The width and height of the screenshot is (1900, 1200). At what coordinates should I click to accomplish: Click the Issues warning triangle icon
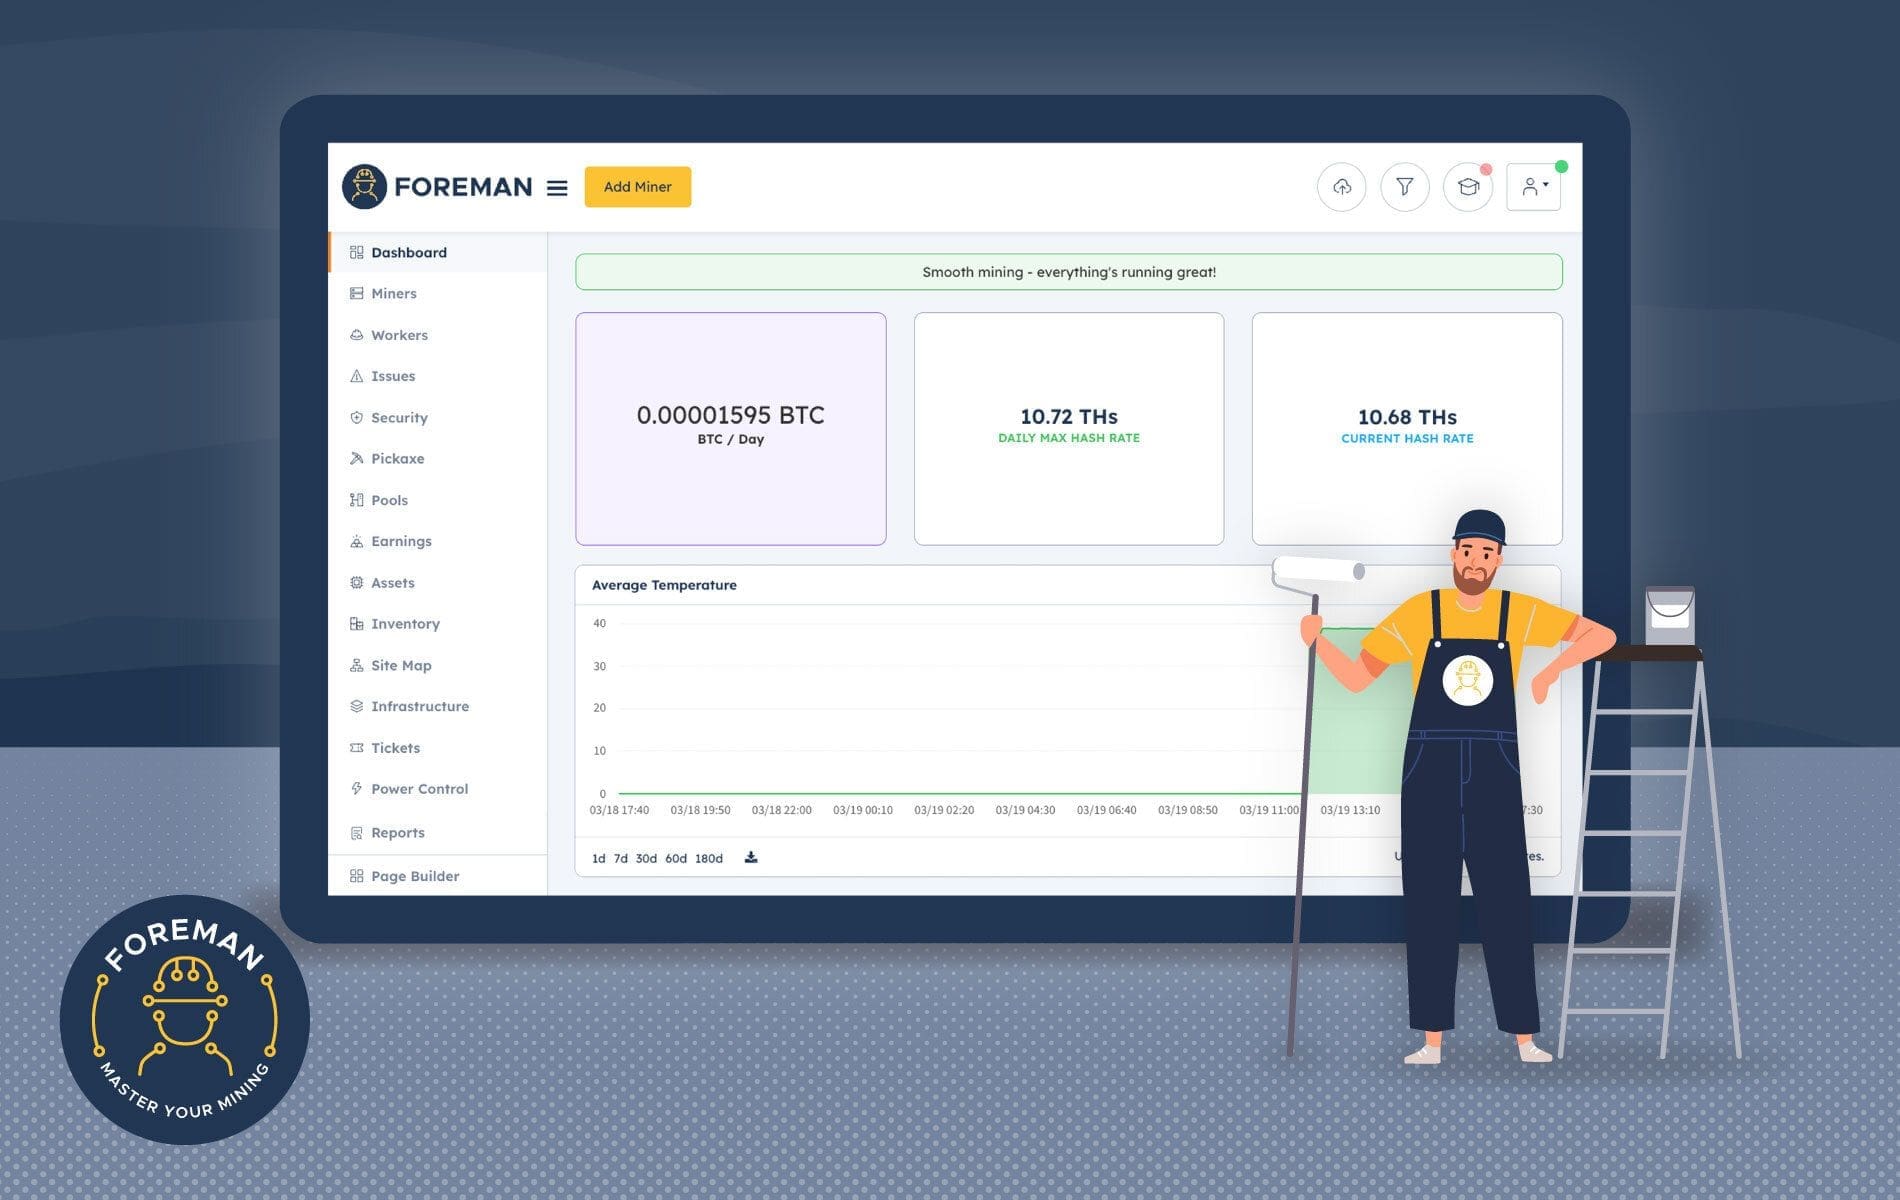(356, 376)
